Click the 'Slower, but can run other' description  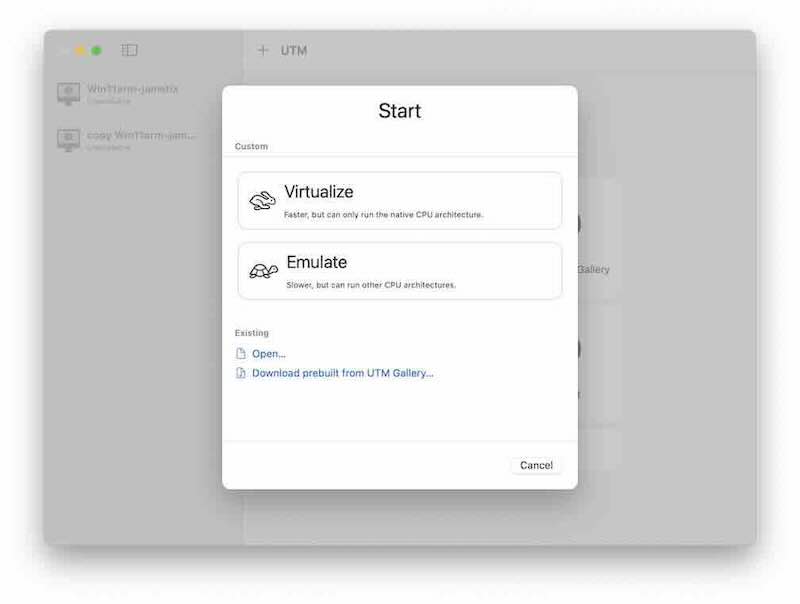click(x=371, y=285)
